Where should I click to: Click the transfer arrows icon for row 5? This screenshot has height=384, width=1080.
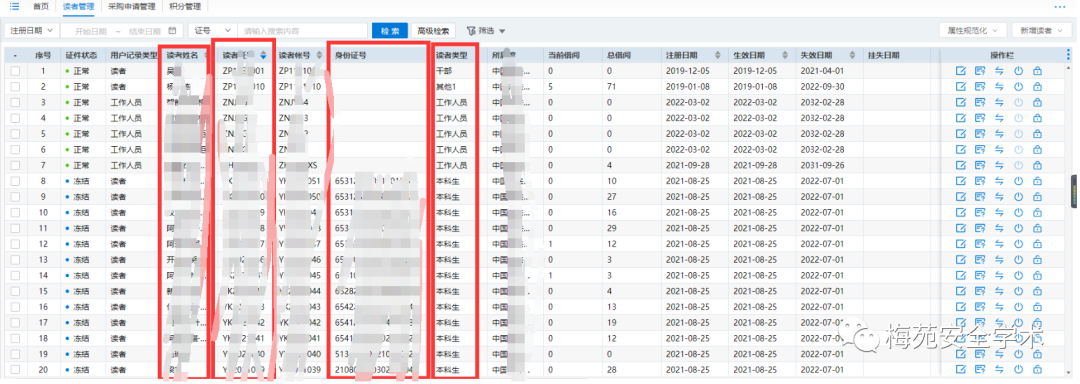click(999, 134)
